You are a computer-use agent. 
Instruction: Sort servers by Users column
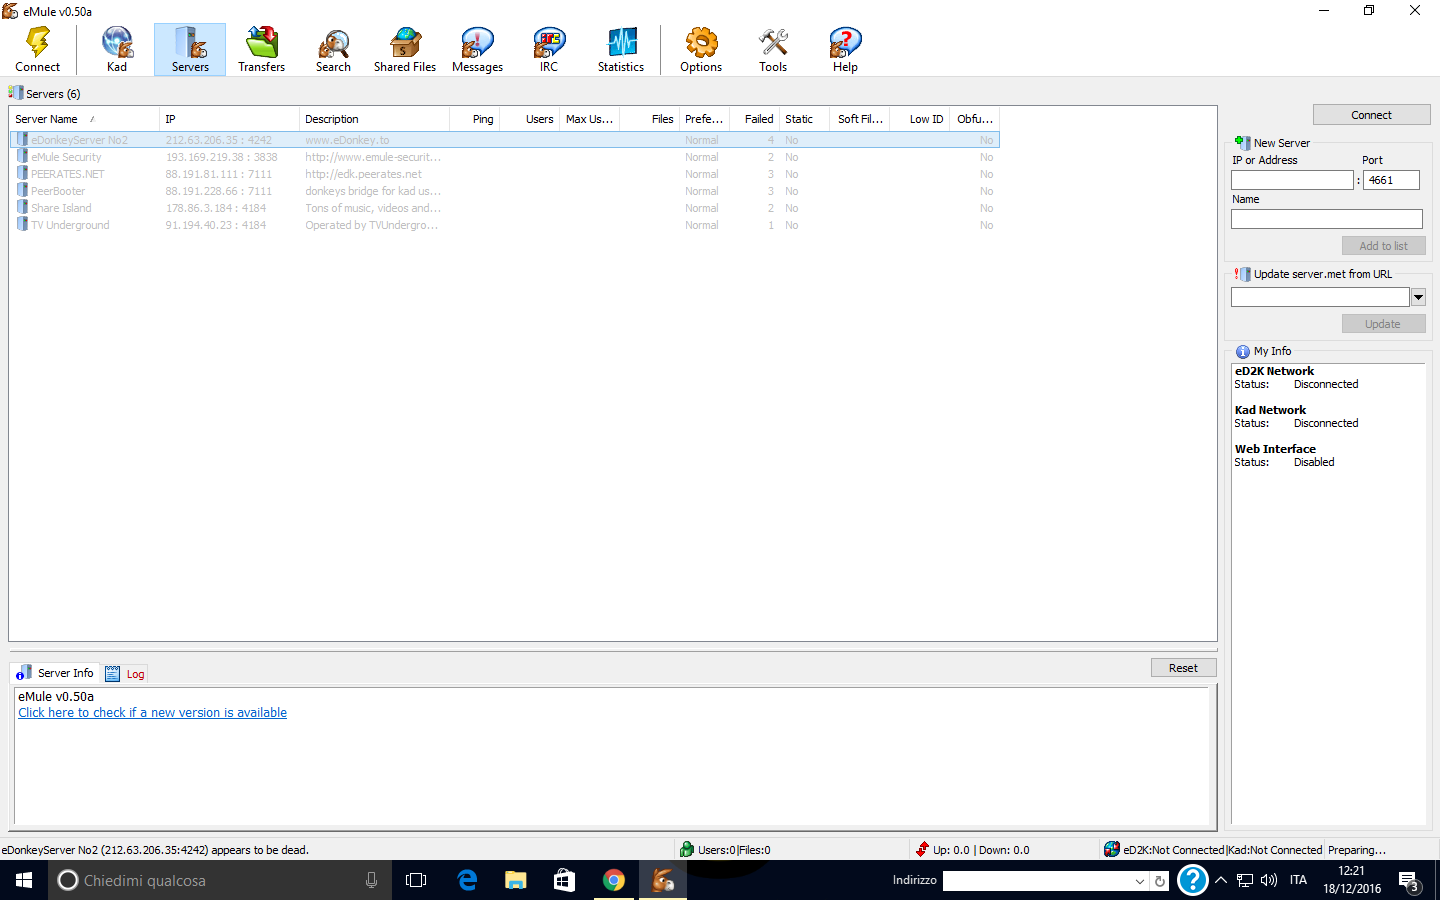pyautogui.click(x=529, y=119)
